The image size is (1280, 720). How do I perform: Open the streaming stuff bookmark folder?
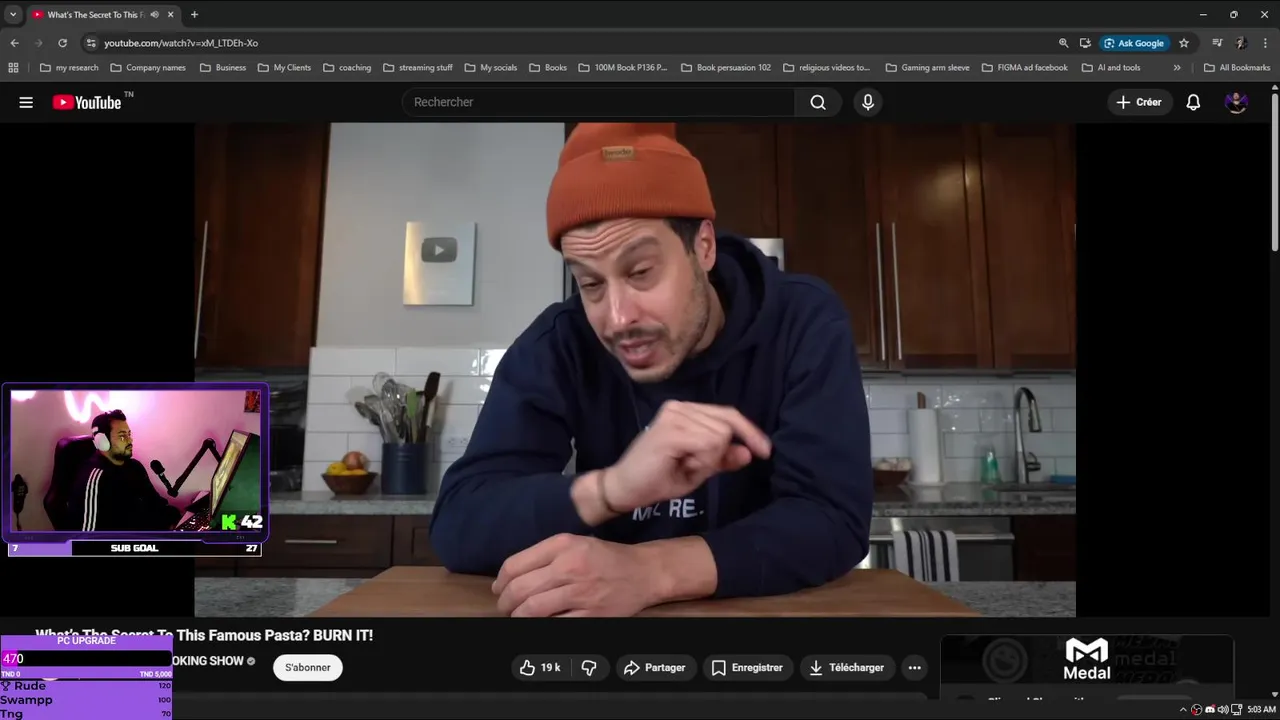click(x=418, y=68)
